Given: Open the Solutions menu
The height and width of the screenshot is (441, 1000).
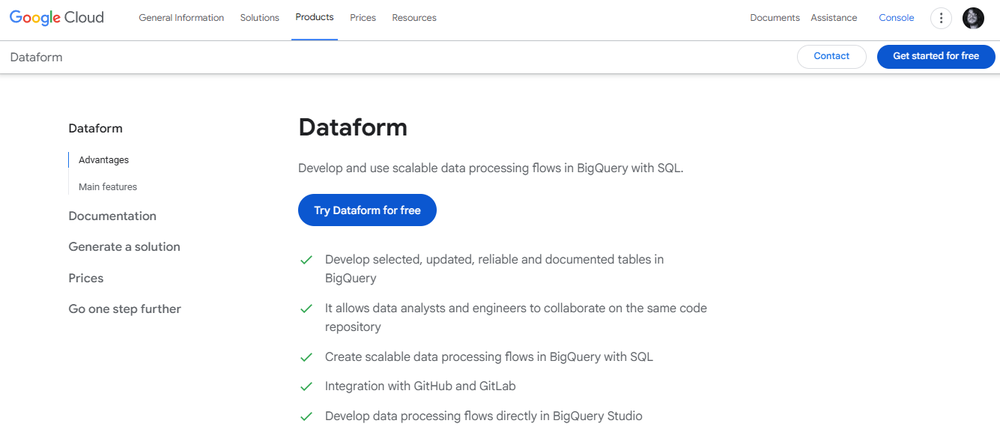Looking at the screenshot, I should (260, 18).
